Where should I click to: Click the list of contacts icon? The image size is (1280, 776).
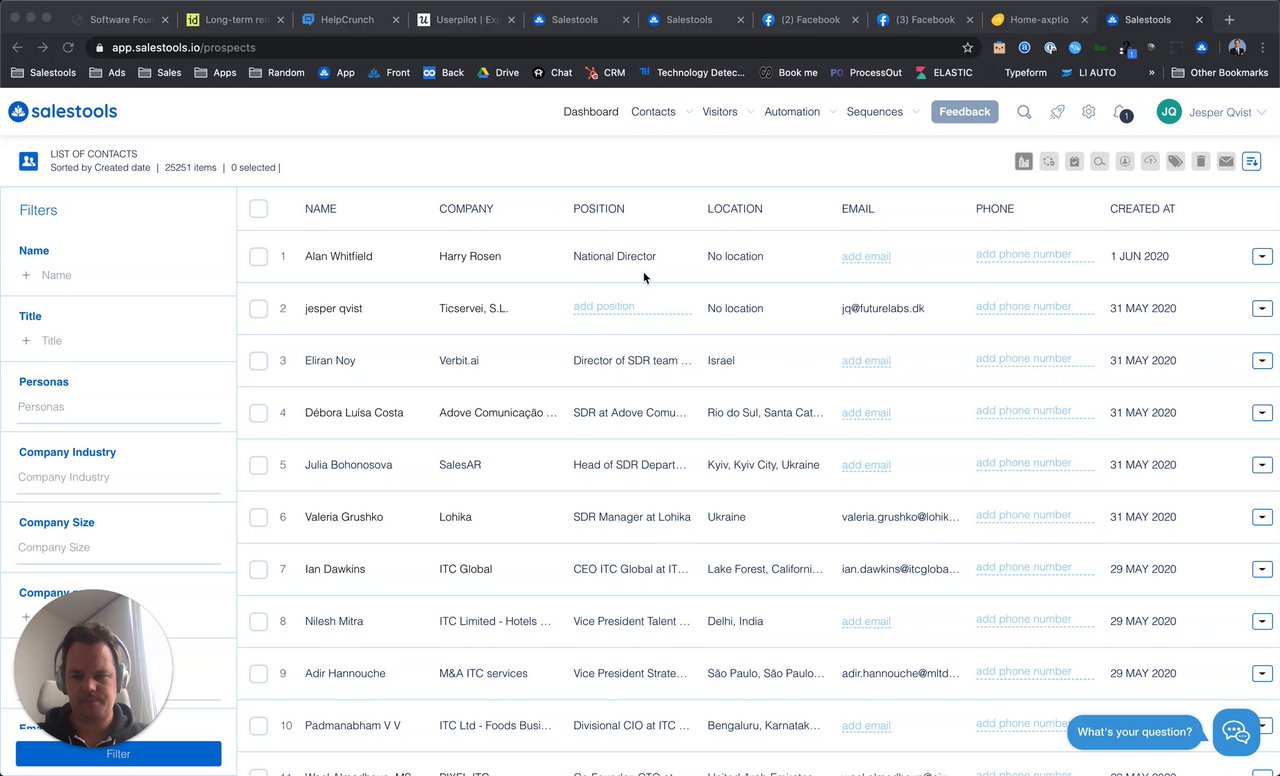pos(29,161)
